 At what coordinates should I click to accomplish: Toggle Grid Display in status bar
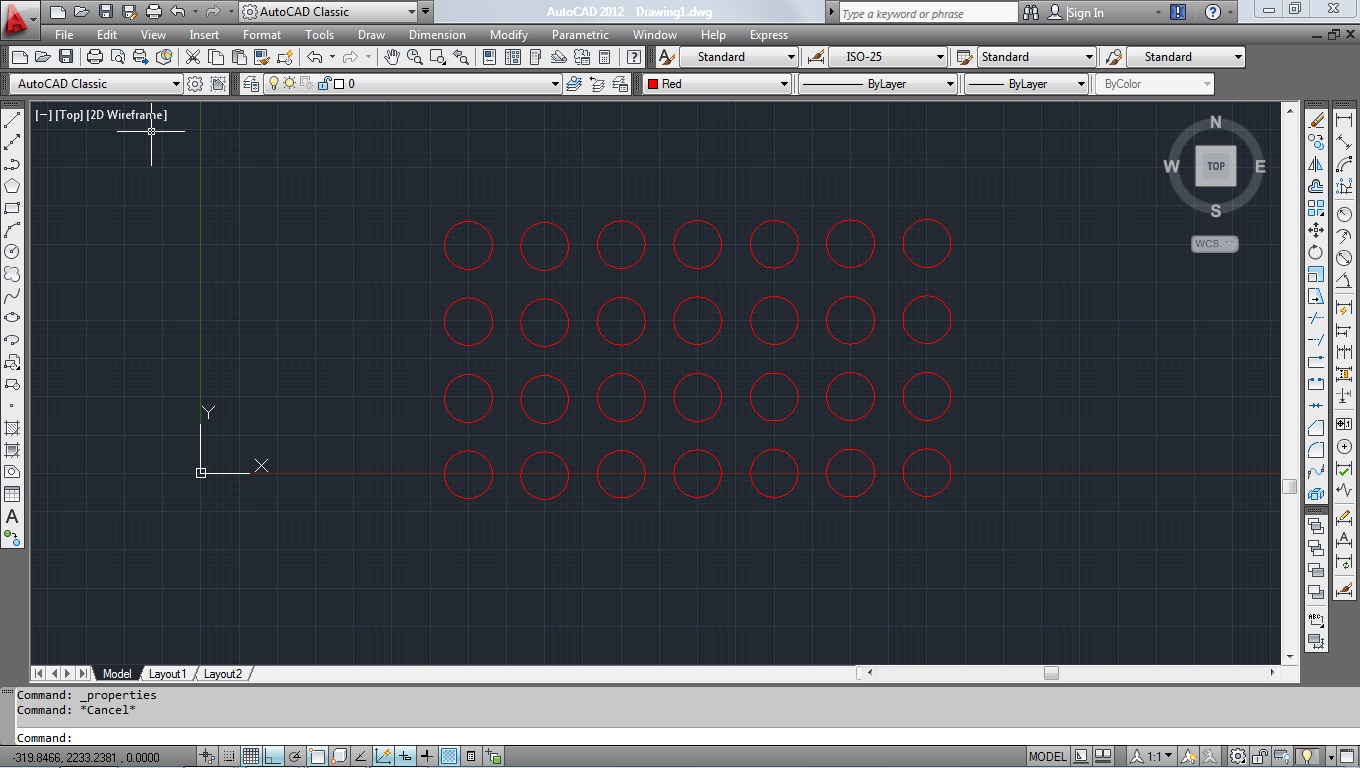click(251, 756)
